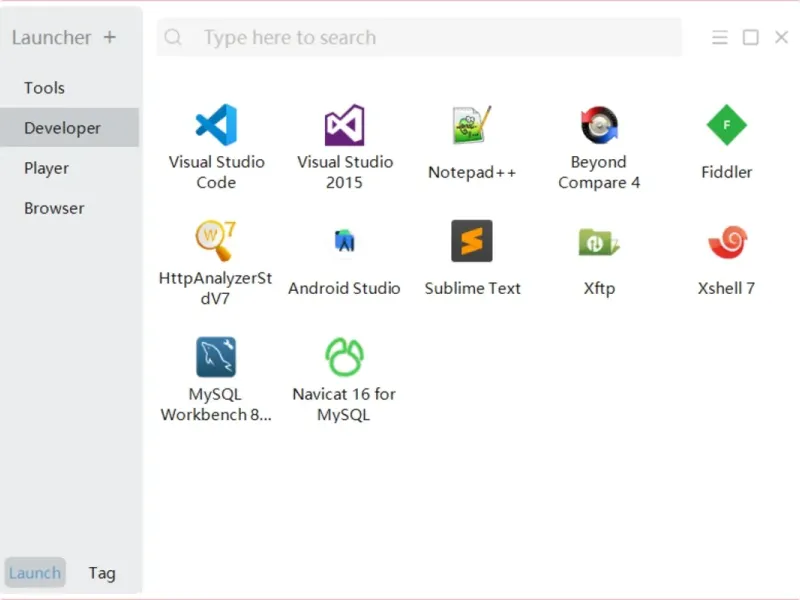Launch the Fiddler app
Screen dimensions: 800x600
[727, 126]
